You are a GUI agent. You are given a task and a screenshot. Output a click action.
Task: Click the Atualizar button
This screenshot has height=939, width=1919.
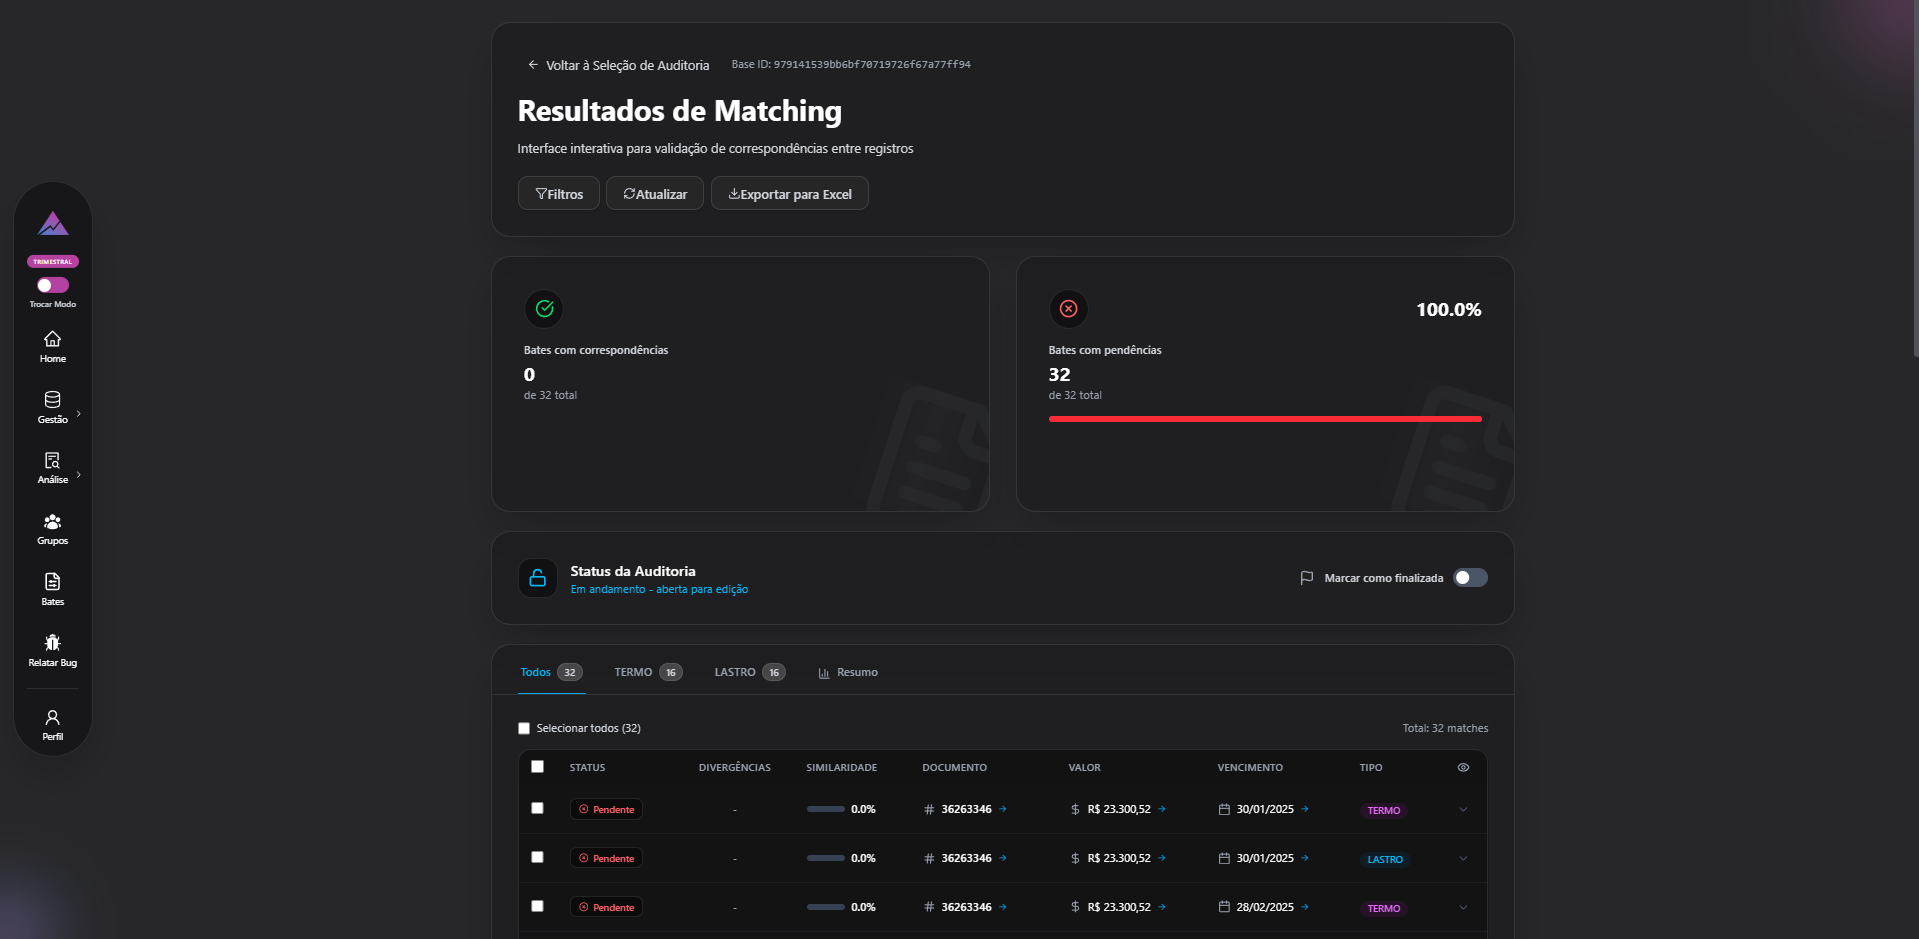click(655, 194)
